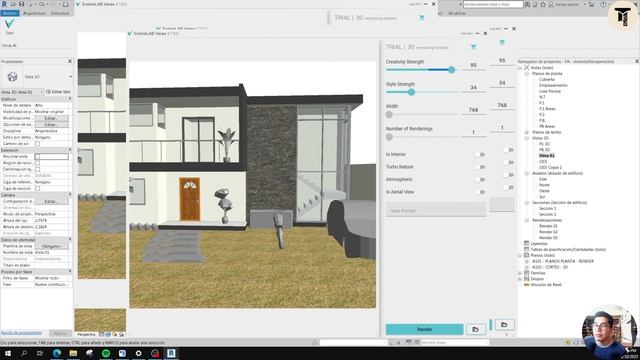Click the Tablas de planificación icon
This screenshot has width=640, height=360.
(x=527, y=249)
